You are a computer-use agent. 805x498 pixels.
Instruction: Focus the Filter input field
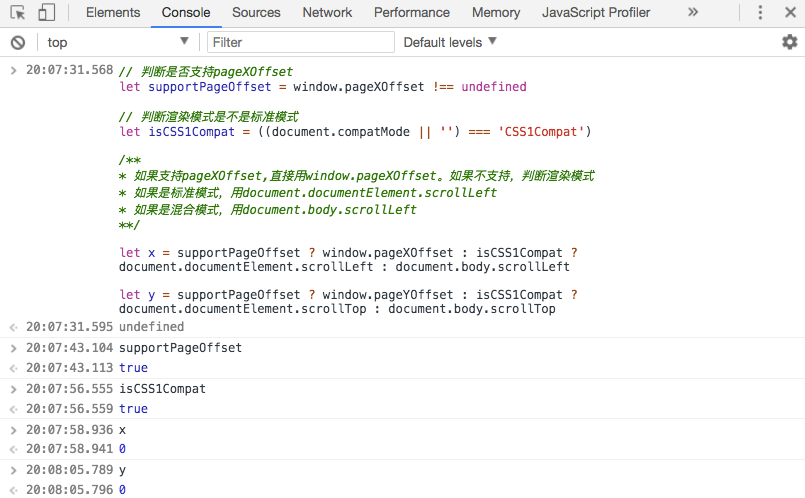pos(301,42)
